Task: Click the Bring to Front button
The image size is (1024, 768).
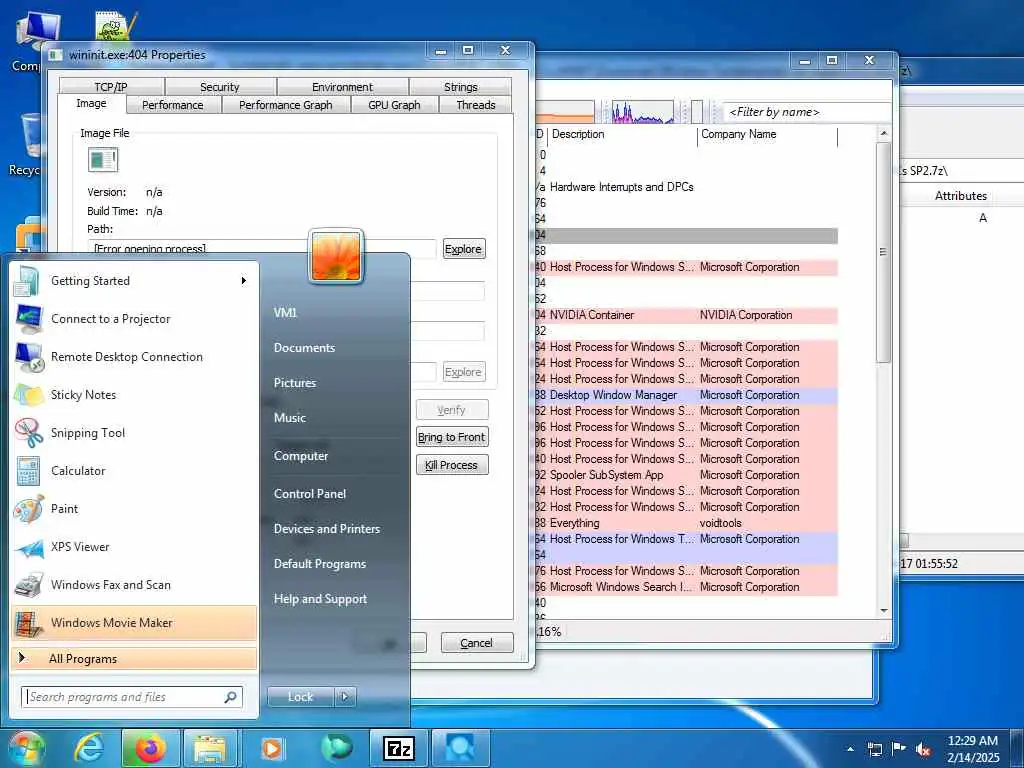Action: (452, 437)
